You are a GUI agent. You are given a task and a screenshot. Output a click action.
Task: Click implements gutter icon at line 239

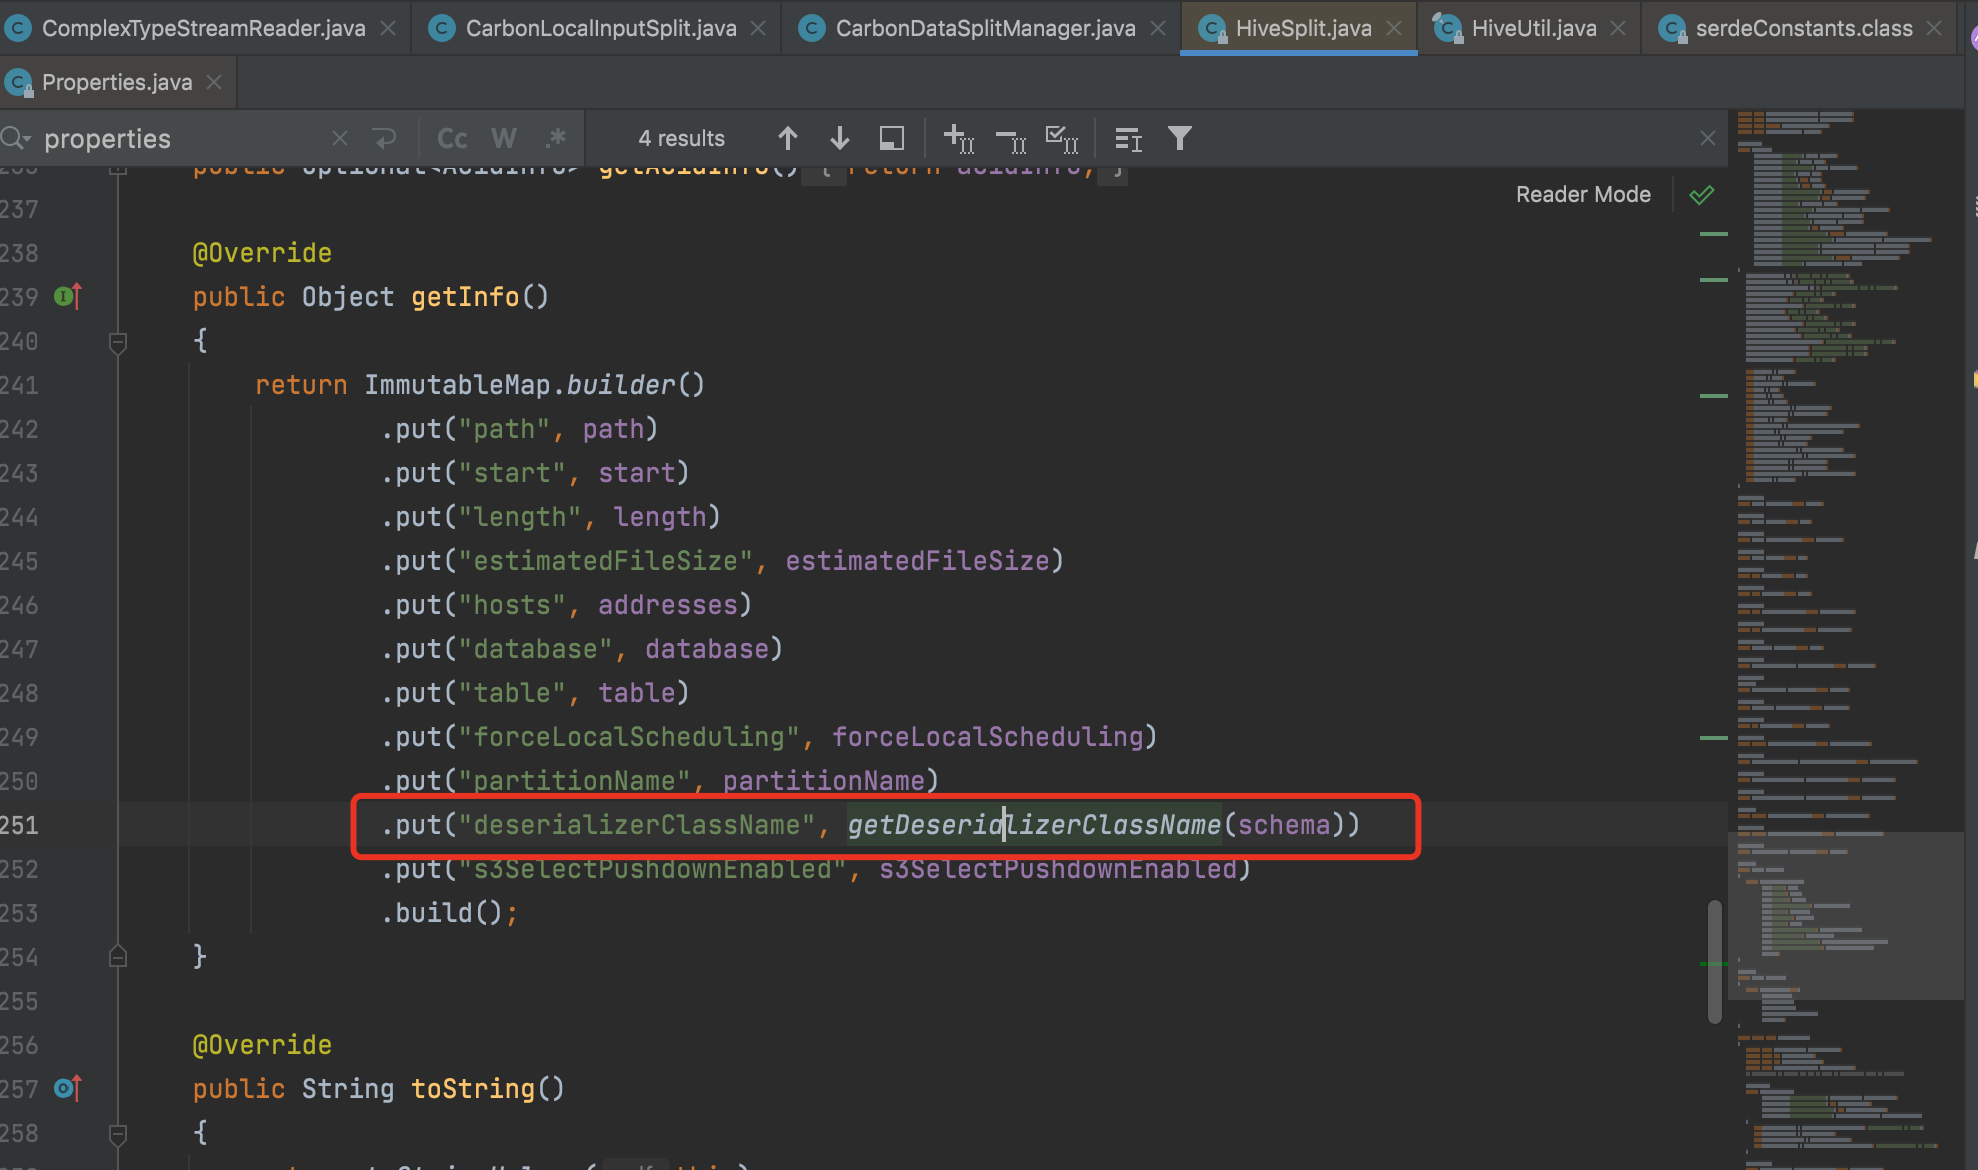tap(67, 296)
